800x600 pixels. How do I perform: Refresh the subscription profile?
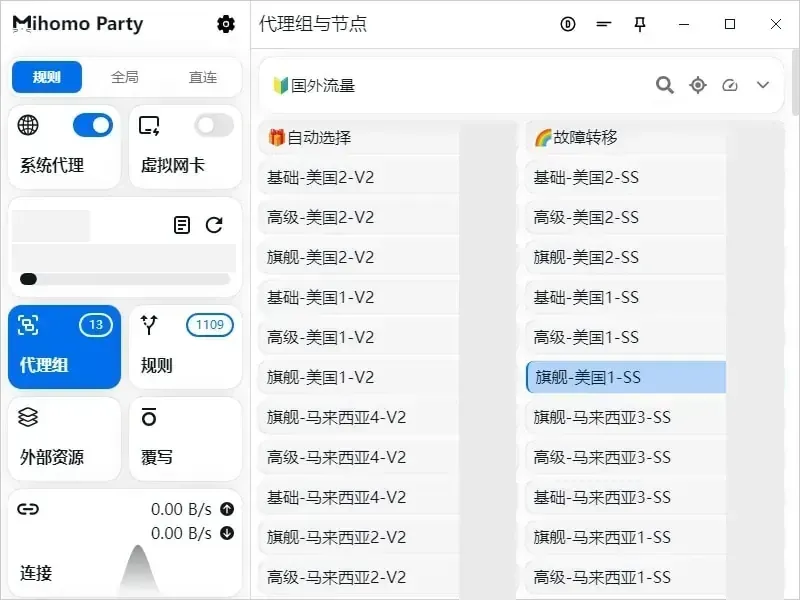click(214, 225)
